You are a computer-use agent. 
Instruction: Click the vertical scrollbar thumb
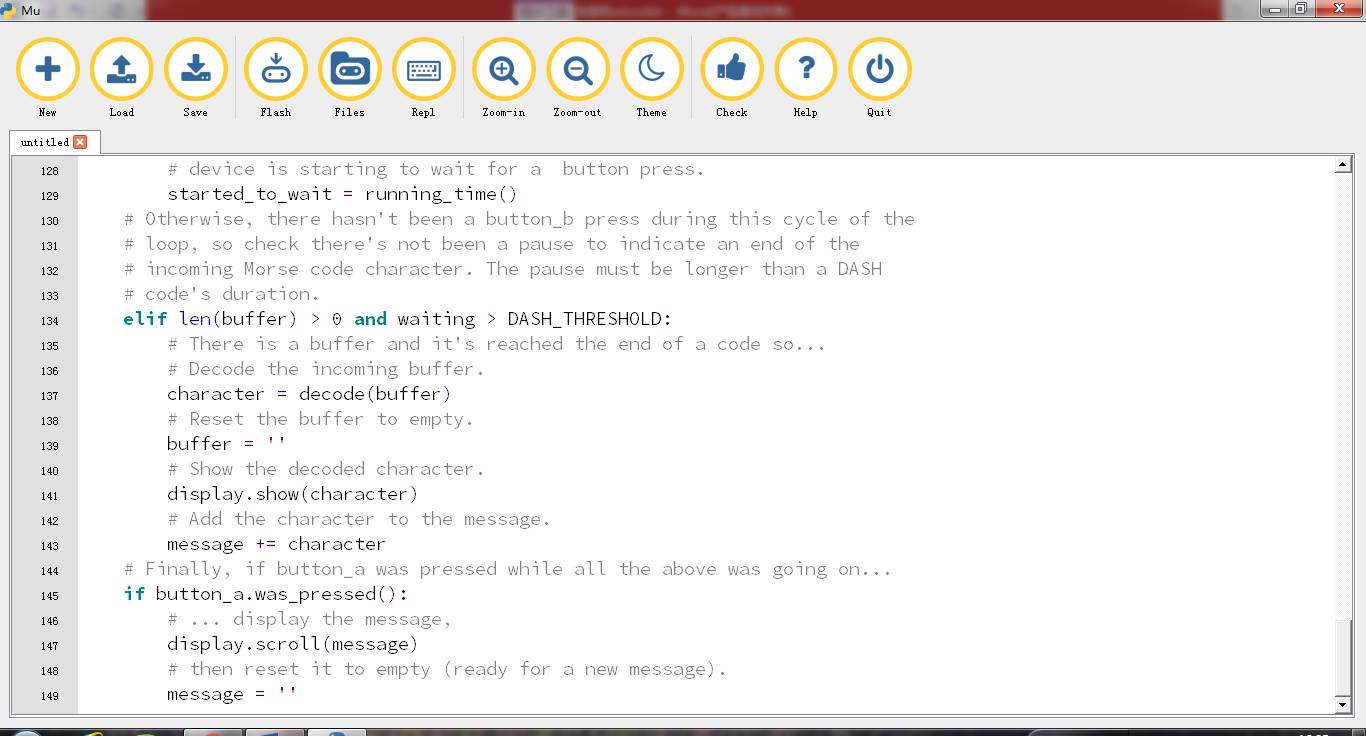pos(1343,657)
